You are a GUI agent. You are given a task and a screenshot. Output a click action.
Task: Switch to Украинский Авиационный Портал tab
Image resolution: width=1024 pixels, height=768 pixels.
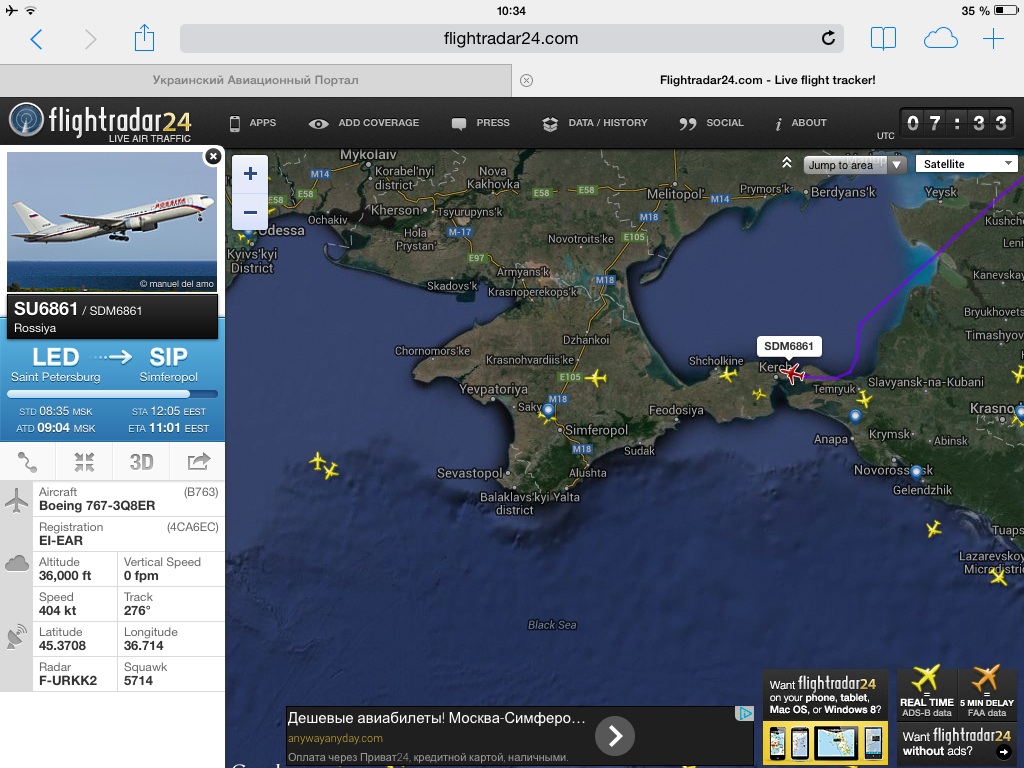coord(255,80)
